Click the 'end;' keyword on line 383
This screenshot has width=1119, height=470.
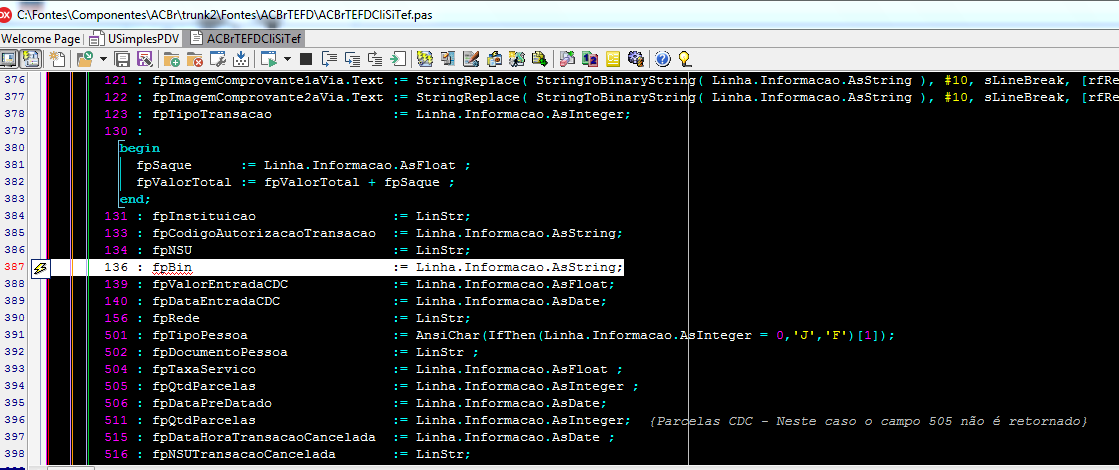[136, 199]
